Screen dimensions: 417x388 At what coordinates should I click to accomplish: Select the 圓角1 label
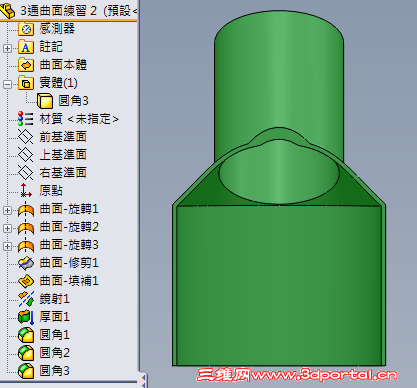(x=54, y=335)
